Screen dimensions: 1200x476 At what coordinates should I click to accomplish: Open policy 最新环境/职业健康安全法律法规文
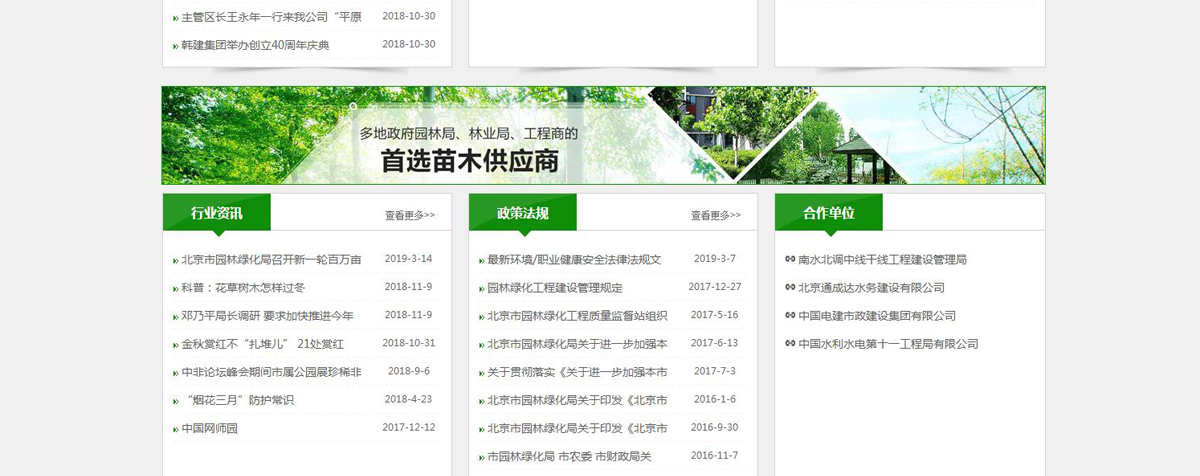coord(574,260)
